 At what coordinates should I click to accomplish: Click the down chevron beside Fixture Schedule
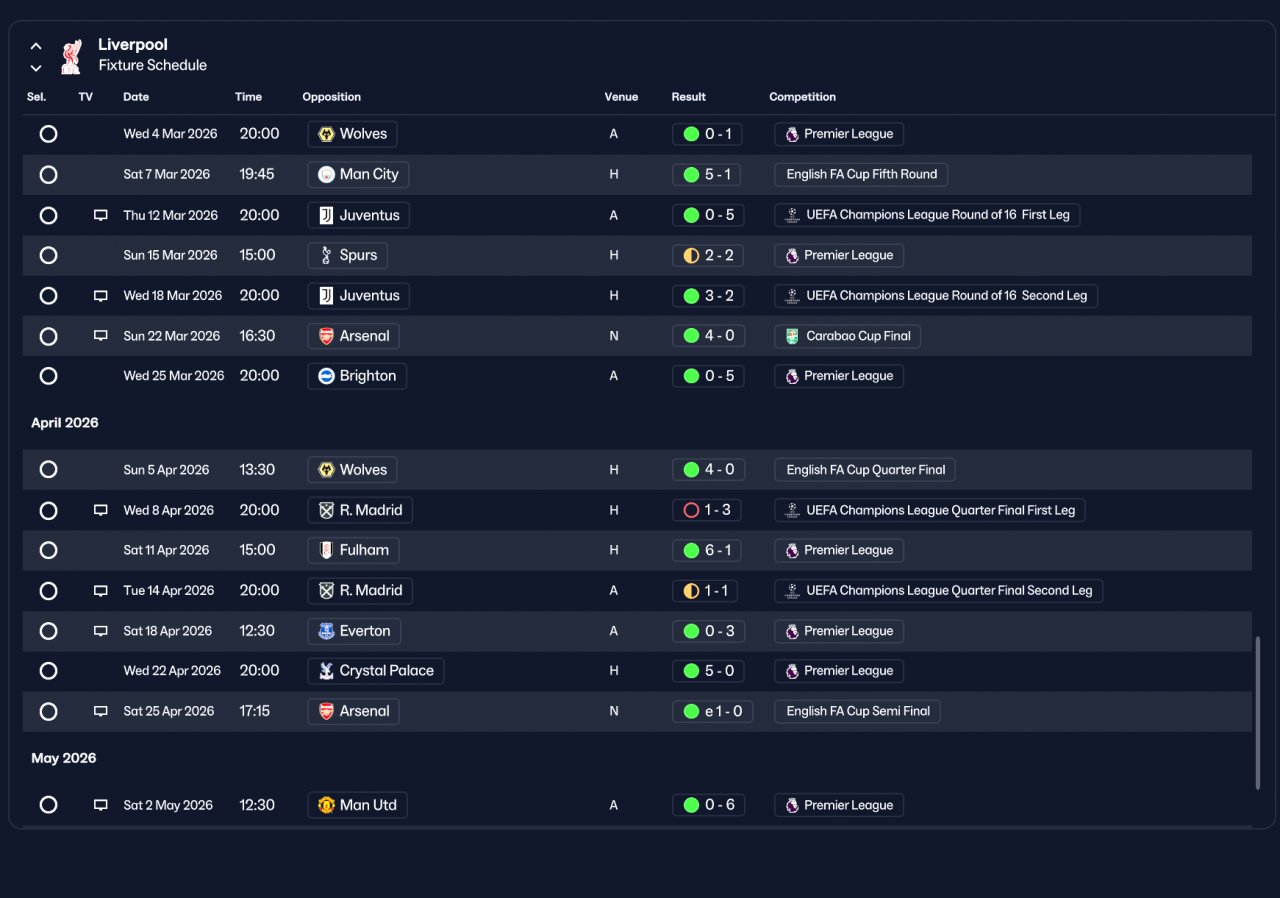pyautogui.click(x=36, y=68)
